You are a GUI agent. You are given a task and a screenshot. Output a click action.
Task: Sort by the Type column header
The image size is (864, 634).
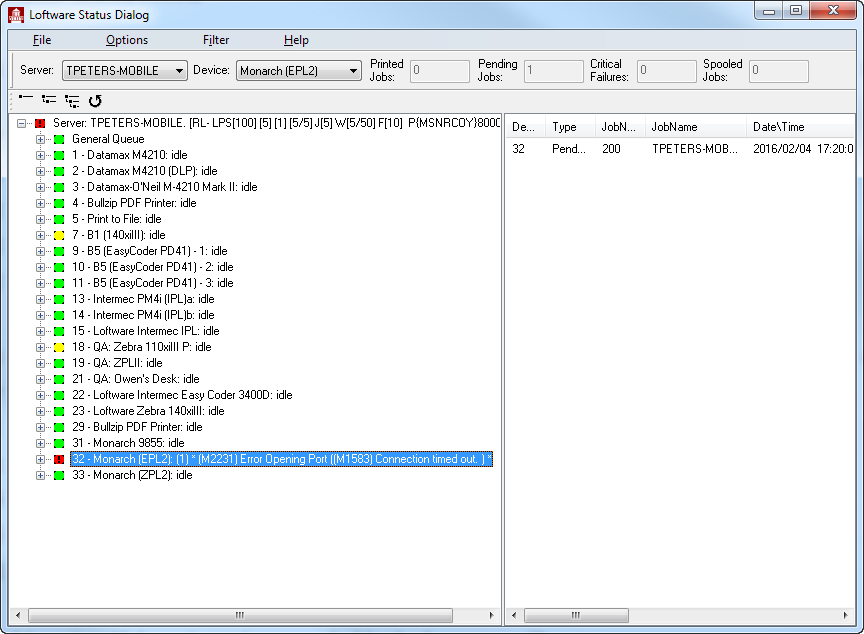point(570,127)
